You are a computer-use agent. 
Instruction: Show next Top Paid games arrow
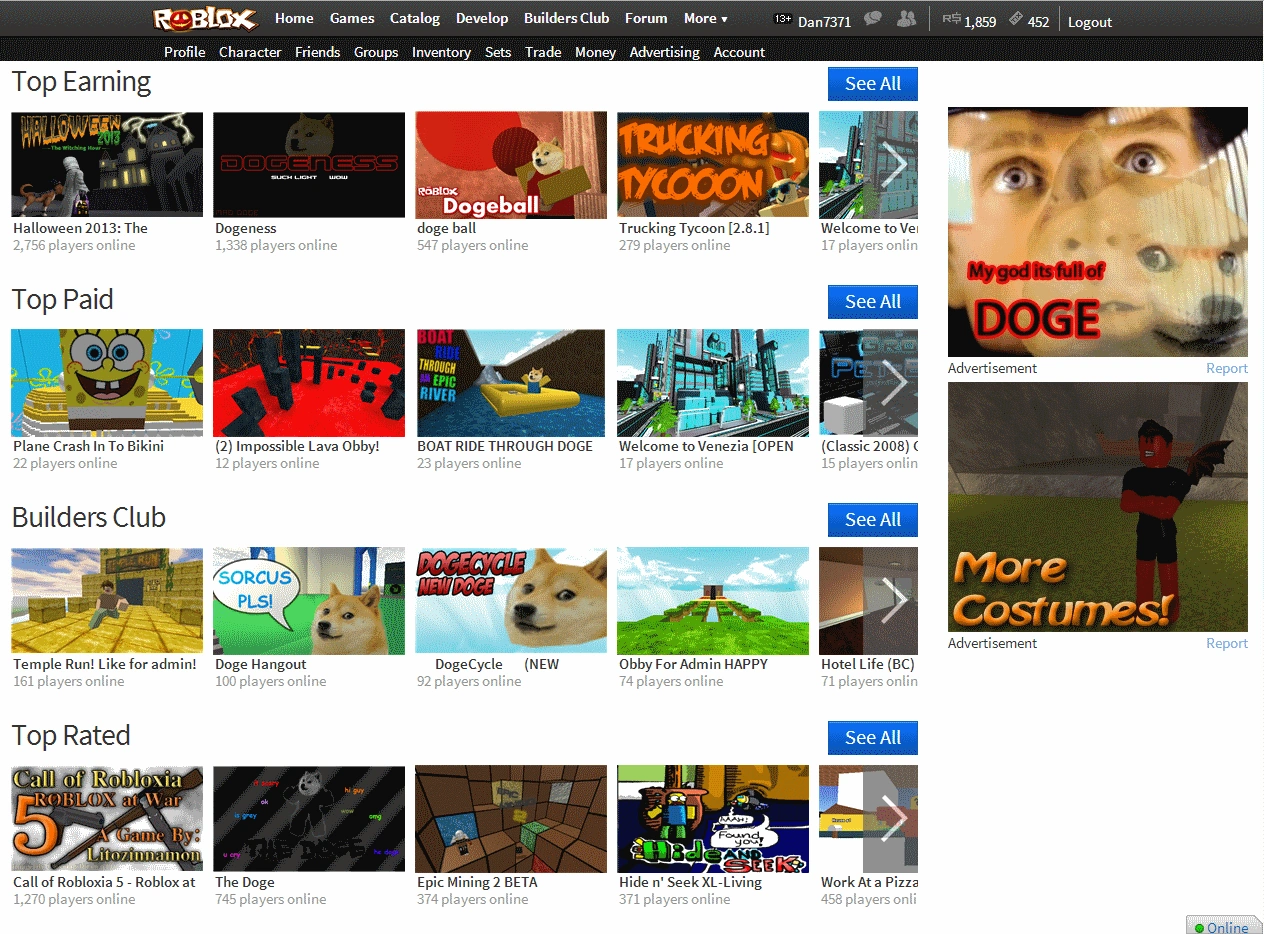[891, 382]
